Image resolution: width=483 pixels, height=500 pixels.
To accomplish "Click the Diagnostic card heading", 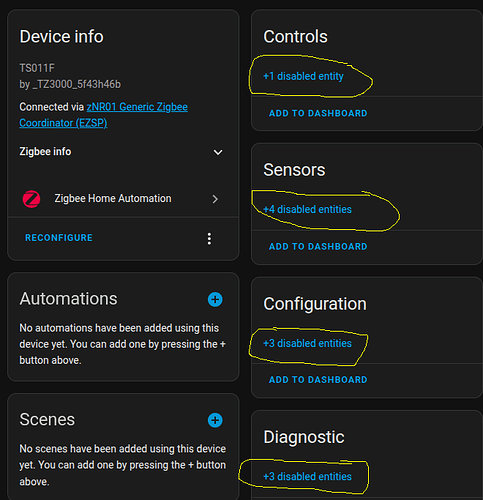I will [304, 437].
